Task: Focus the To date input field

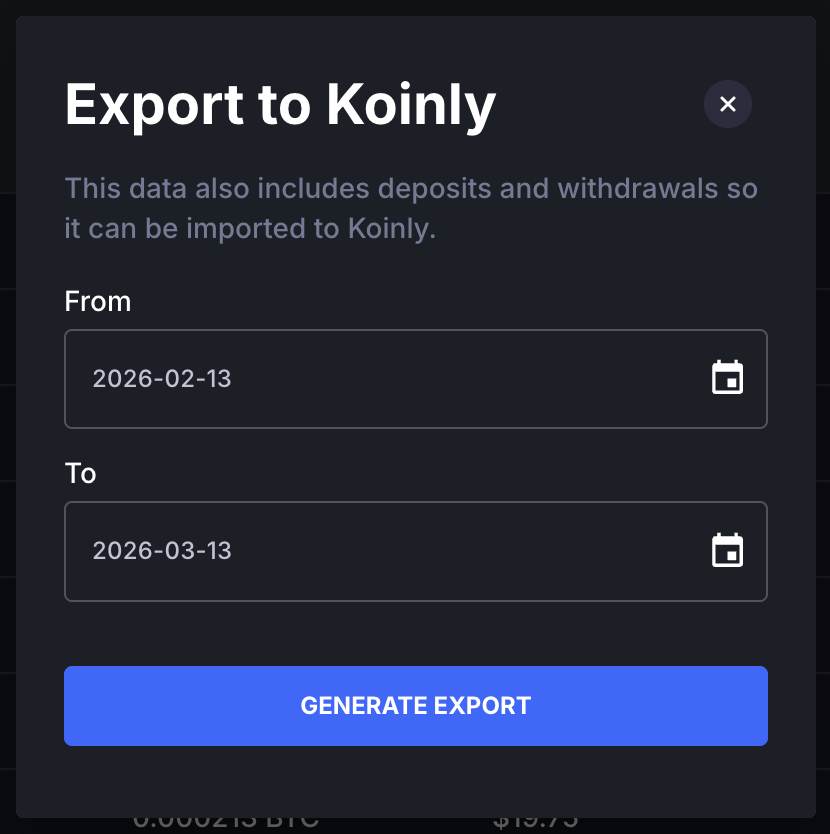Action: (380, 550)
